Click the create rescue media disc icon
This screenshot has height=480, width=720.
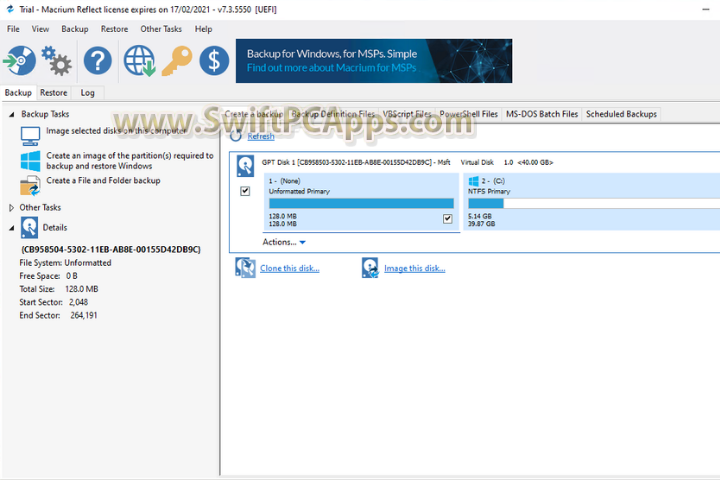coord(19,60)
